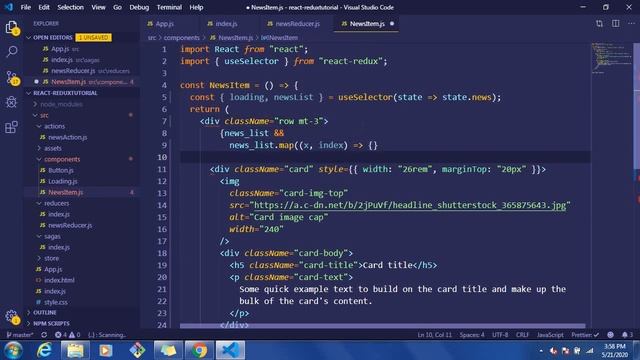Open the notifications bell in status bar
Screen dimensions: 640x360
[x=627, y=335]
